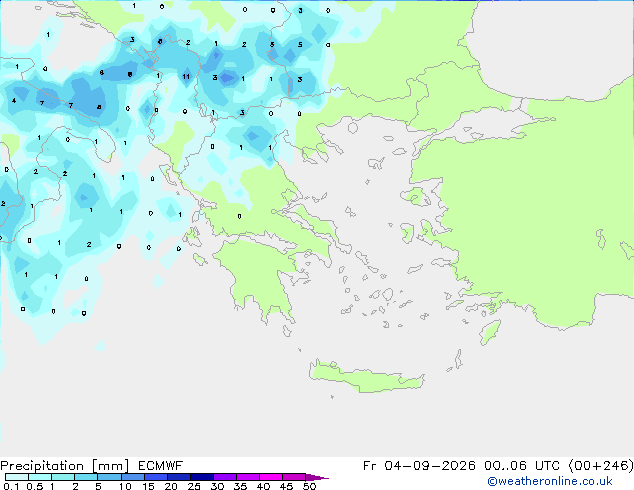Image resolution: width=634 pixels, height=490 pixels.
Task: Click the 'Precipitation [mm]' title text
Action: (x=65, y=466)
